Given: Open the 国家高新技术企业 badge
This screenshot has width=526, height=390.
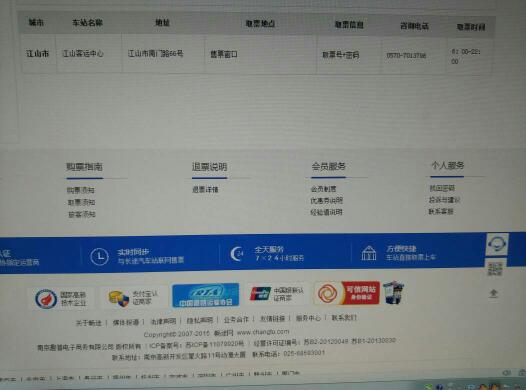Looking at the screenshot, I should pos(60,298).
